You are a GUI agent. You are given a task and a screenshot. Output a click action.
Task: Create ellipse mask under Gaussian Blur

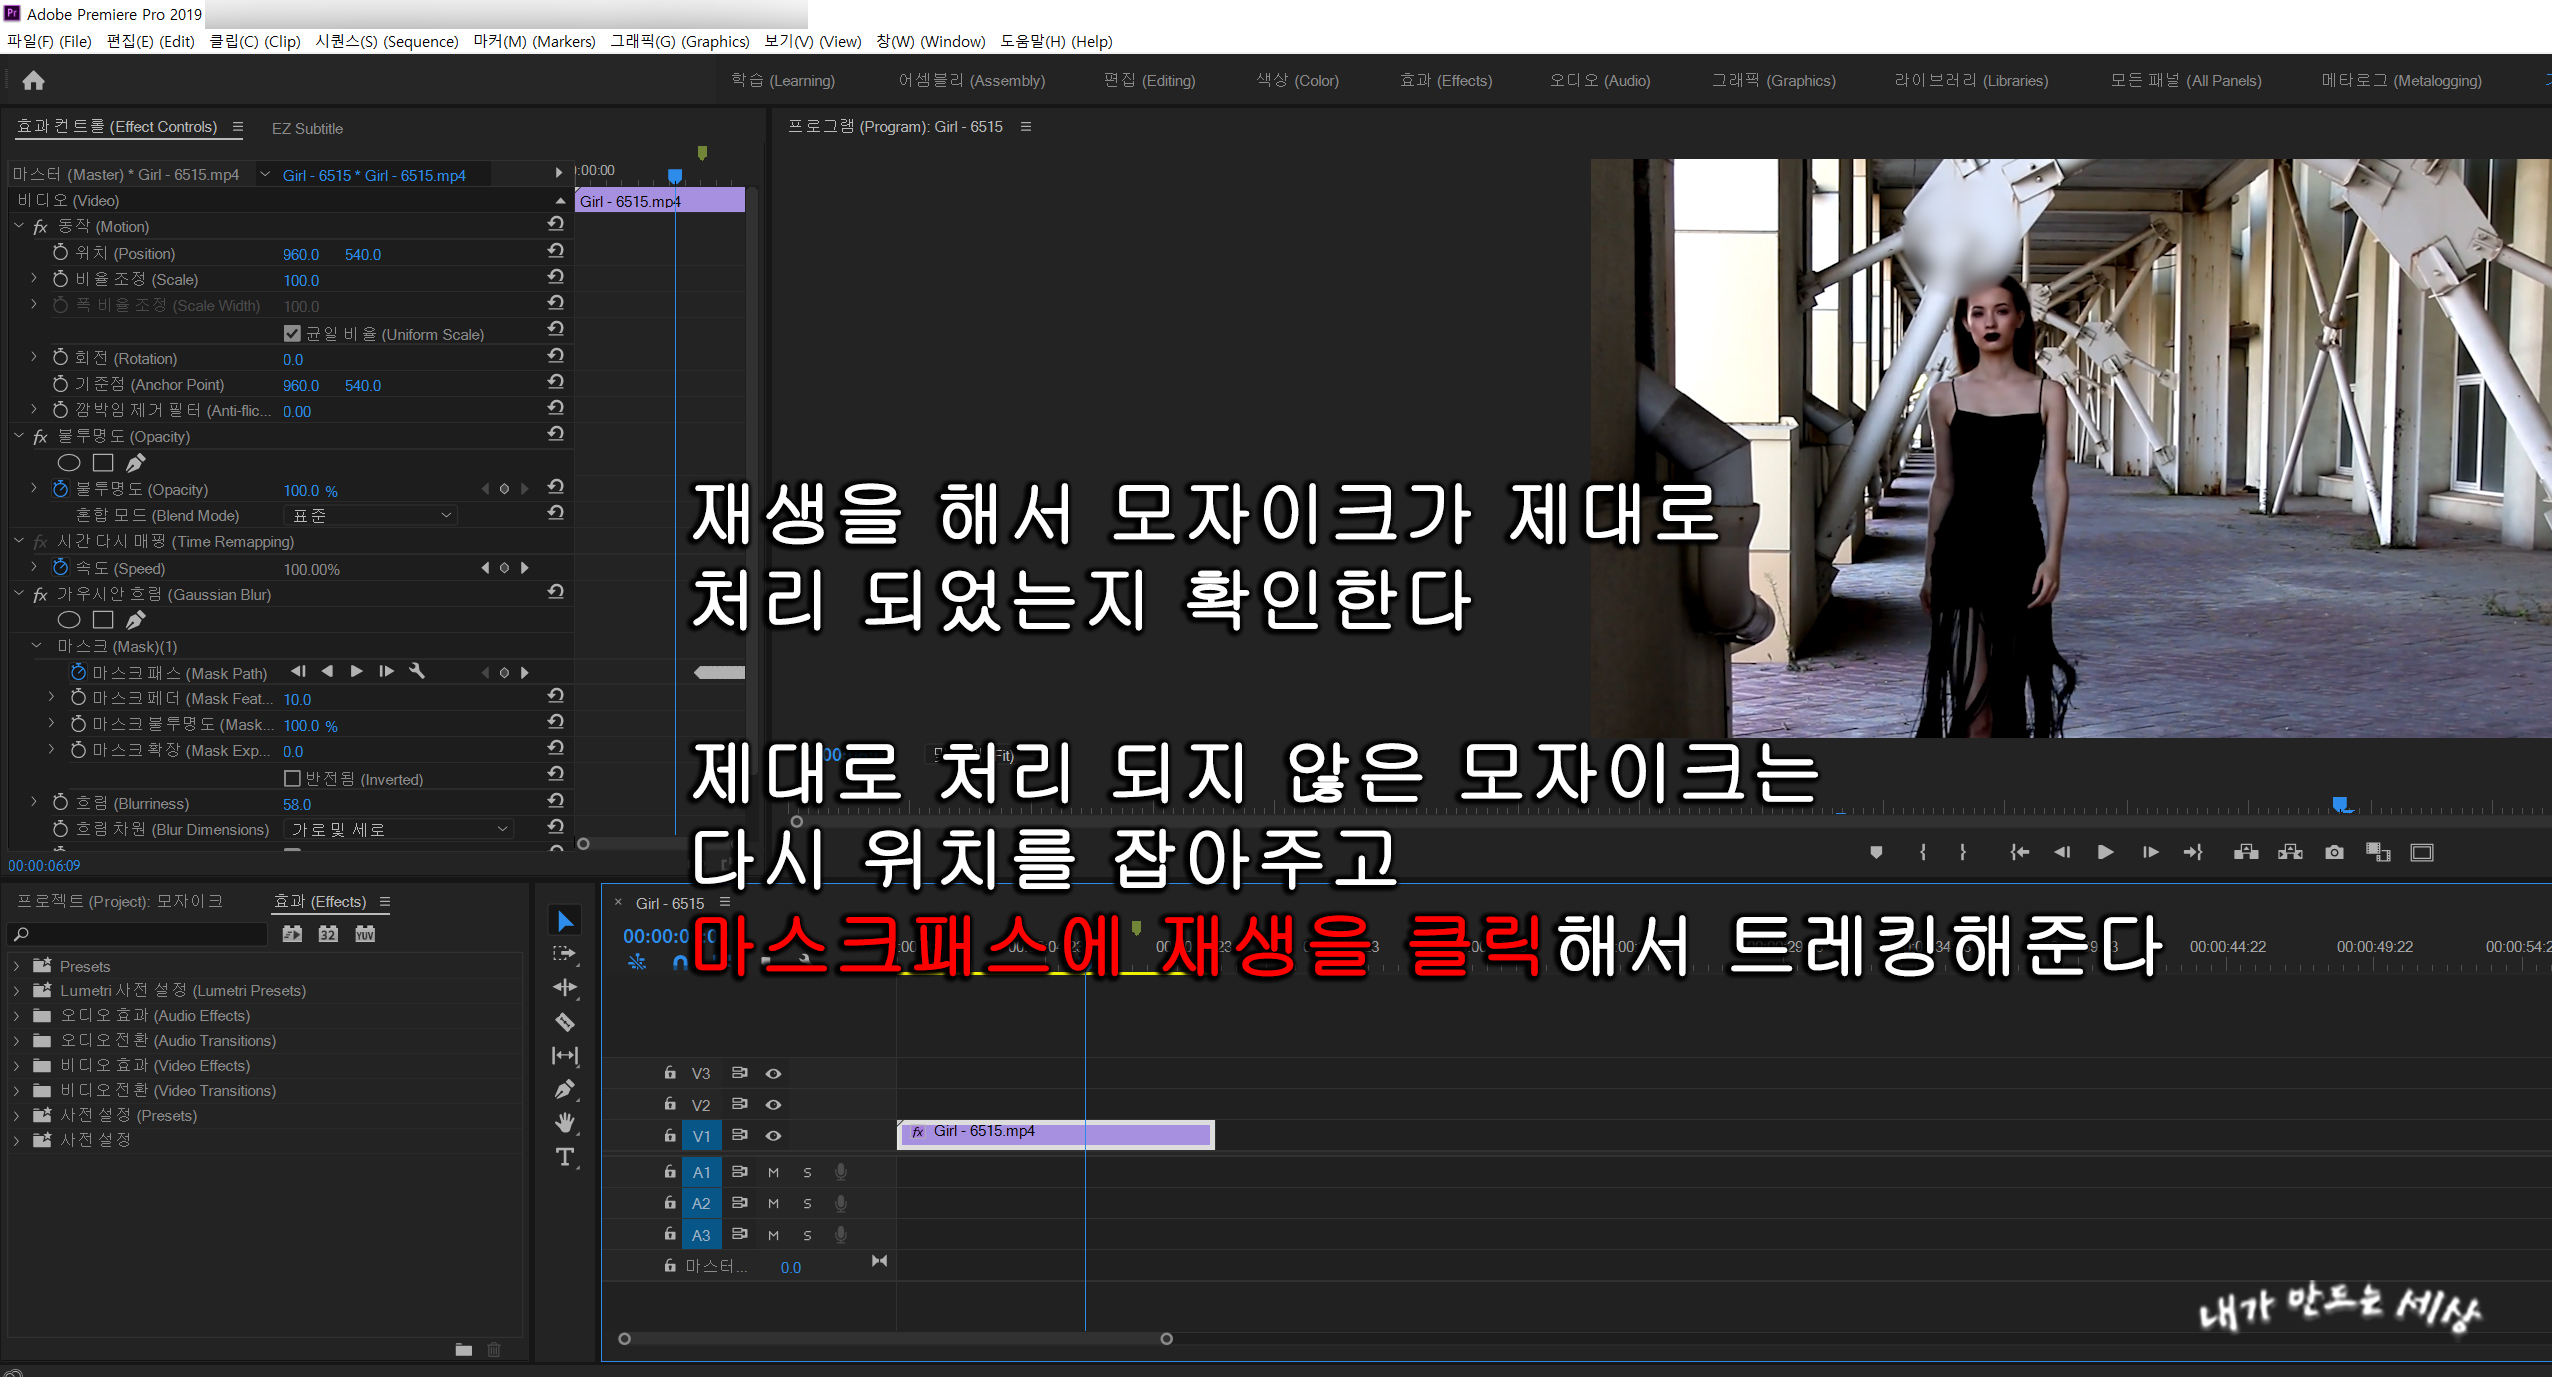69,620
